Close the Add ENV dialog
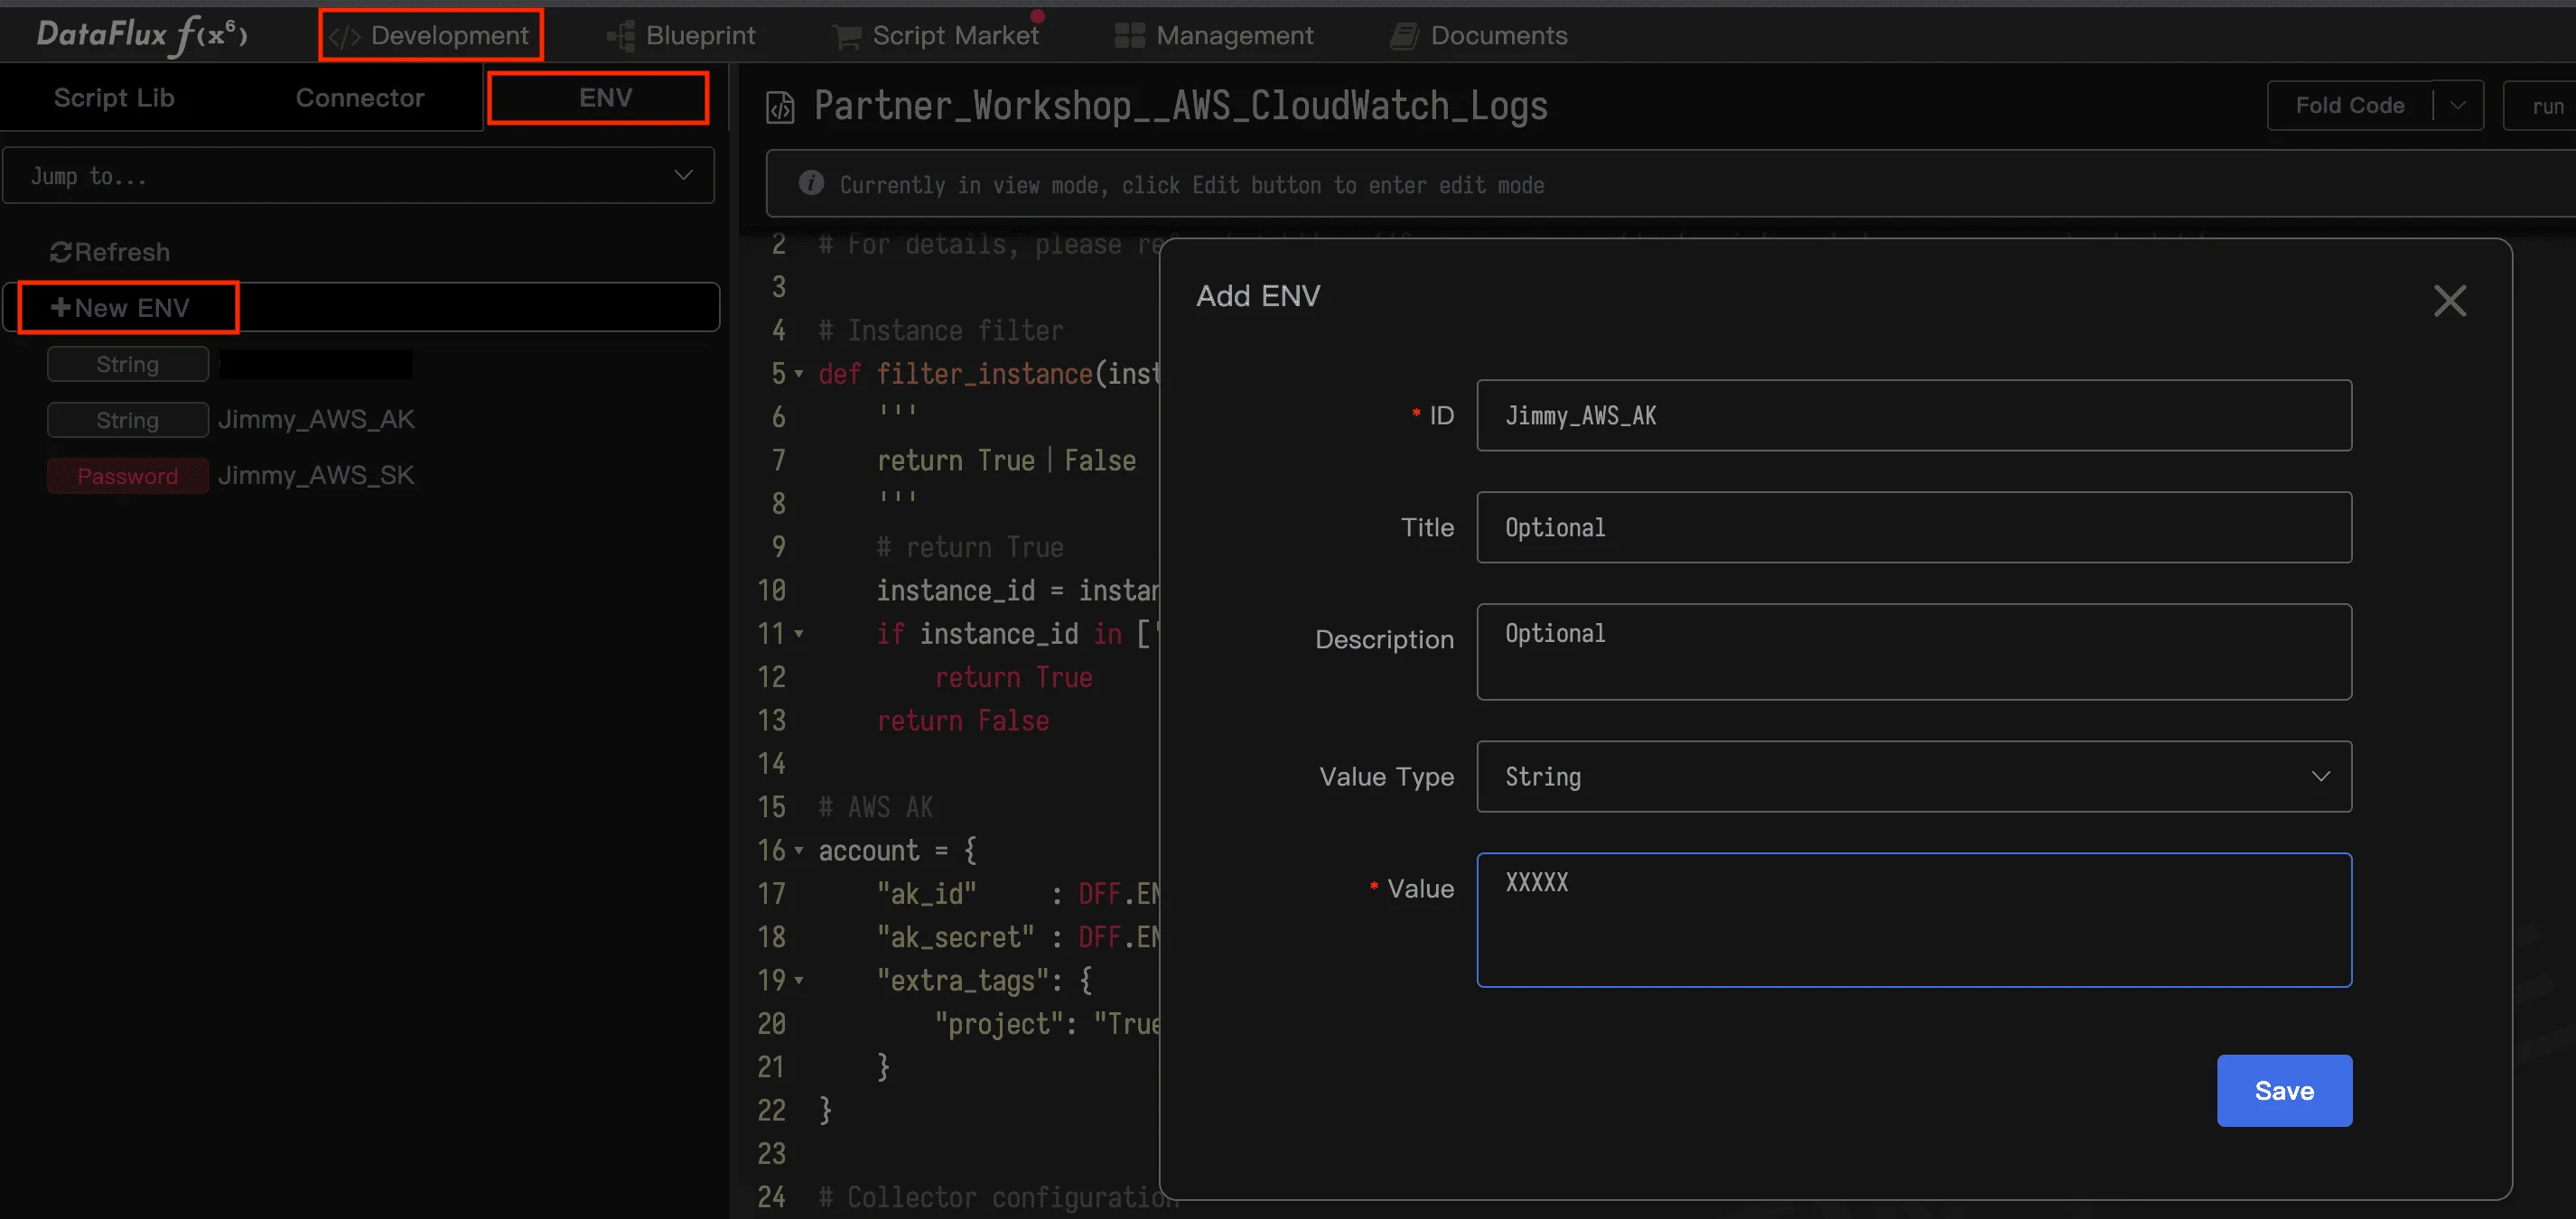This screenshot has width=2576, height=1219. pyautogui.click(x=2449, y=300)
